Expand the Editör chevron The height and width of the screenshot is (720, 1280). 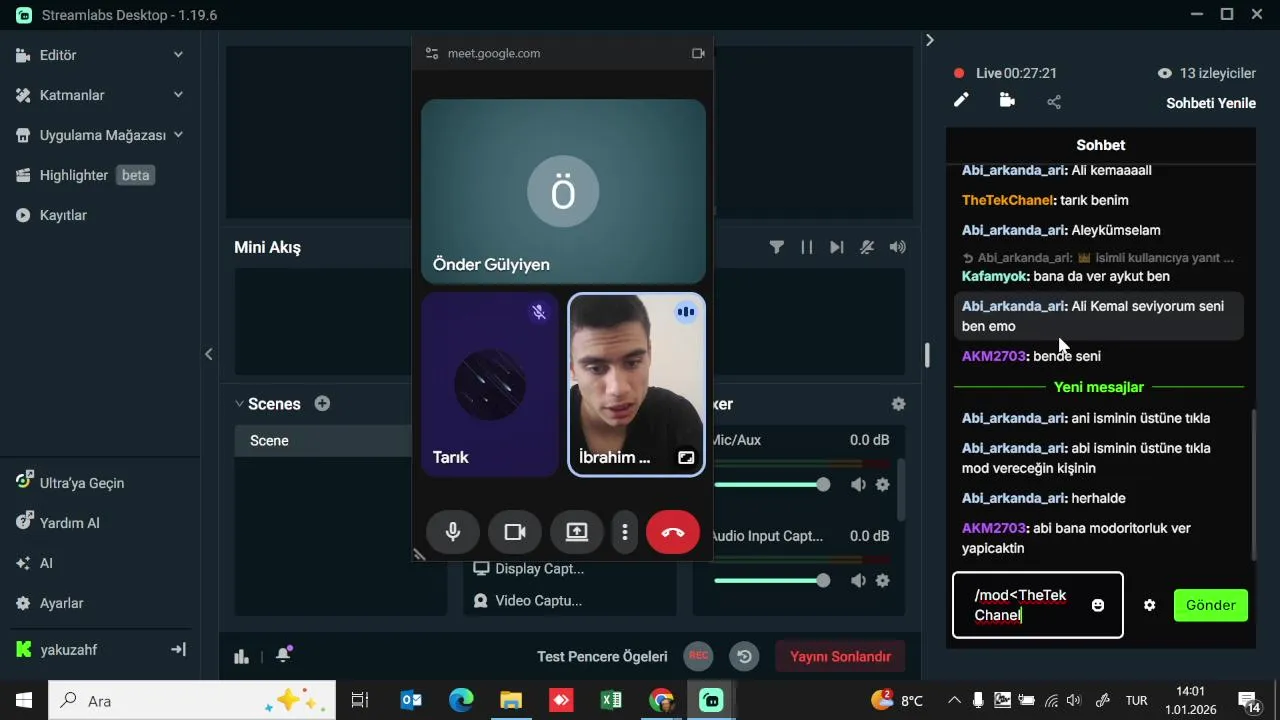pos(178,55)
